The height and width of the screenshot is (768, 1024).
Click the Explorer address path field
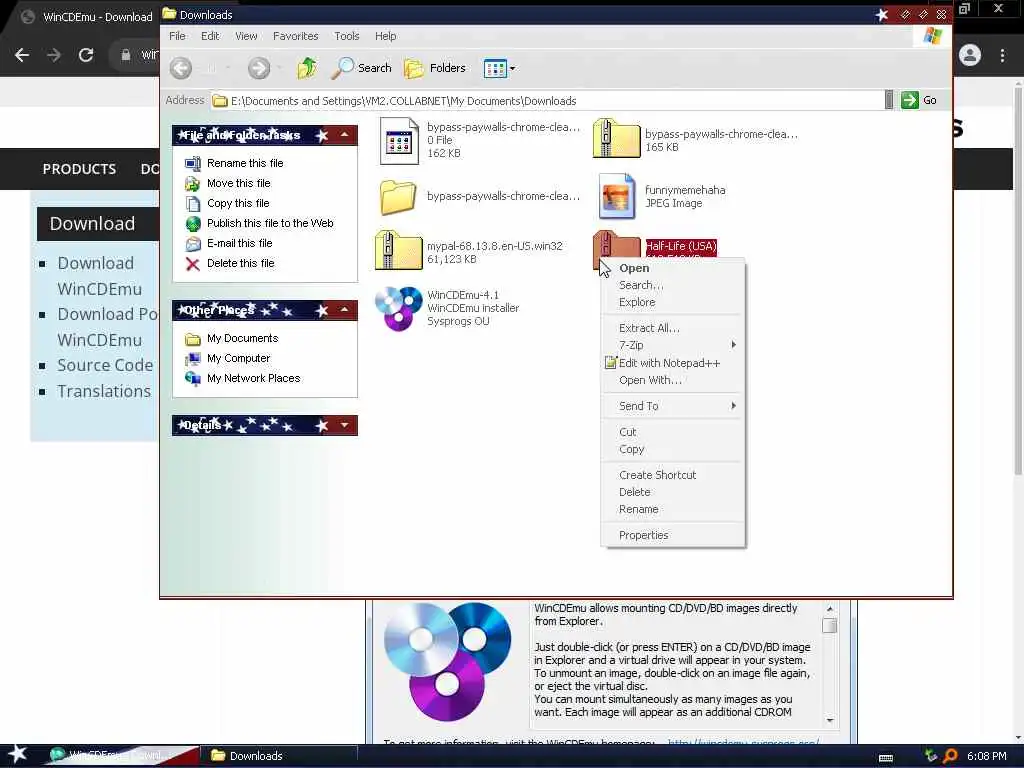coord(547,101)
